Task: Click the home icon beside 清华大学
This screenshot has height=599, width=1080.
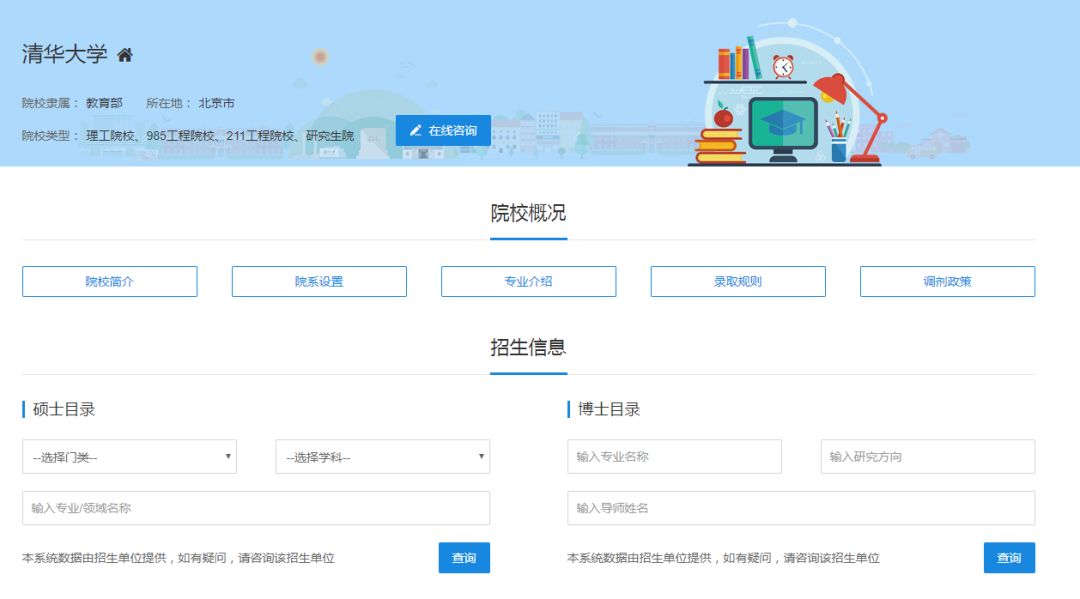Action: click(x=125, y=55)
